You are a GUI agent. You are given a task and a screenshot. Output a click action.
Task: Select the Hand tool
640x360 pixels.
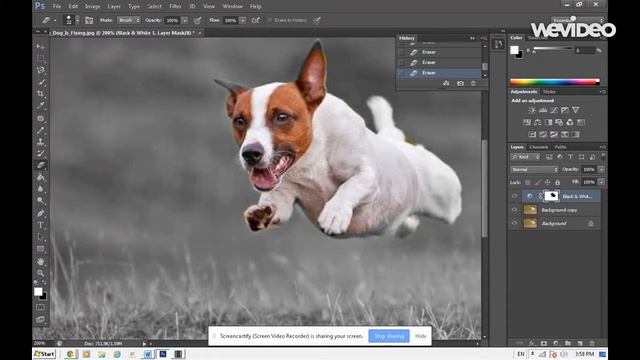coord(40,261)
